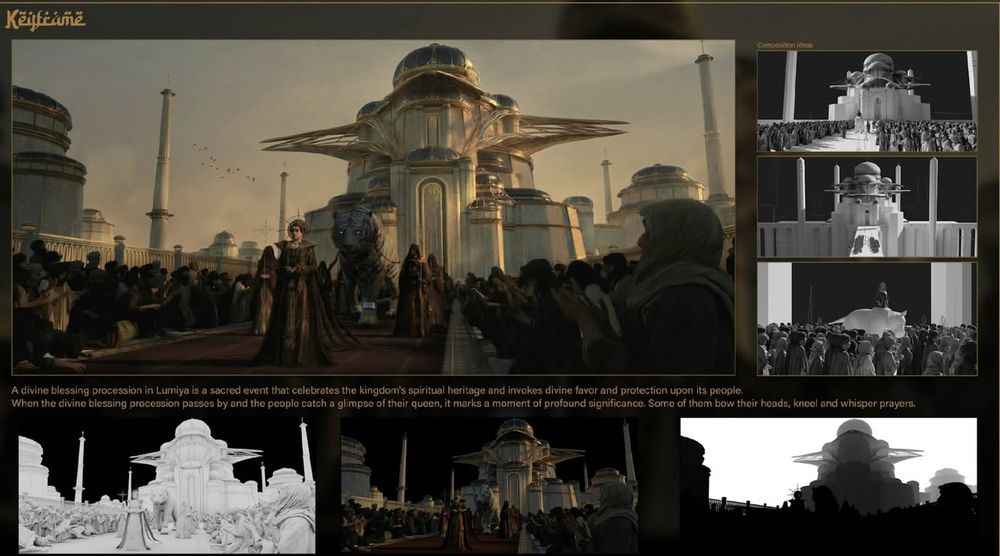Open the white clay render thumbnail
This screenshot has height=556, width=1000.
[x=167, y=485]
